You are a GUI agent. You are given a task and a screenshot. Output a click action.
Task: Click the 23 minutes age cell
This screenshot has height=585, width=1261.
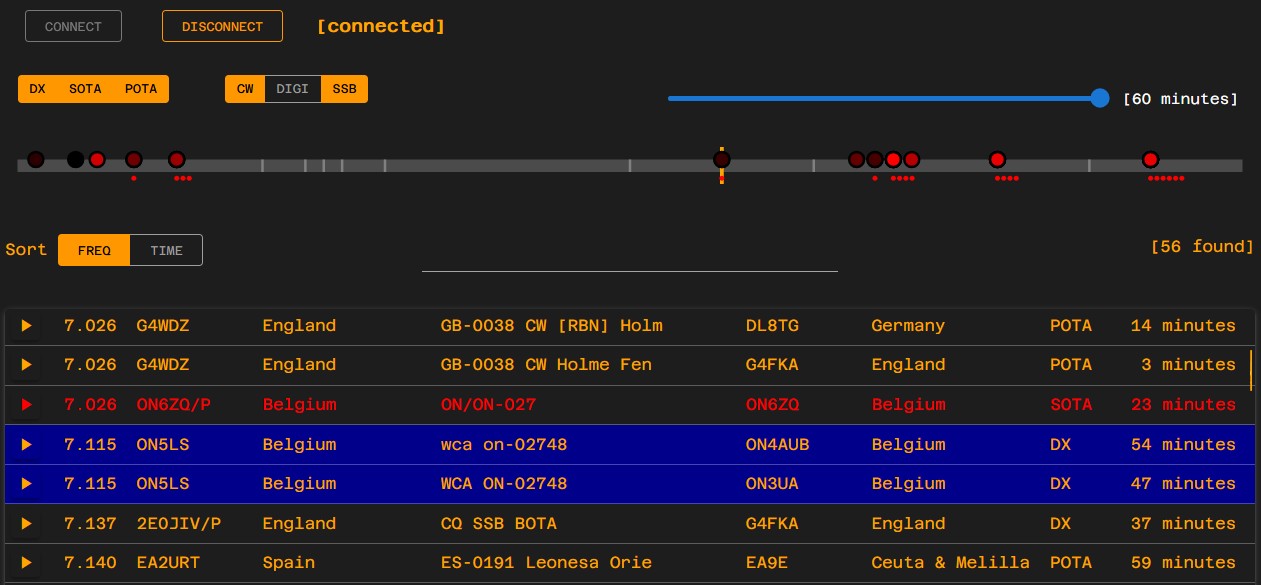[x=1183, y=405]
